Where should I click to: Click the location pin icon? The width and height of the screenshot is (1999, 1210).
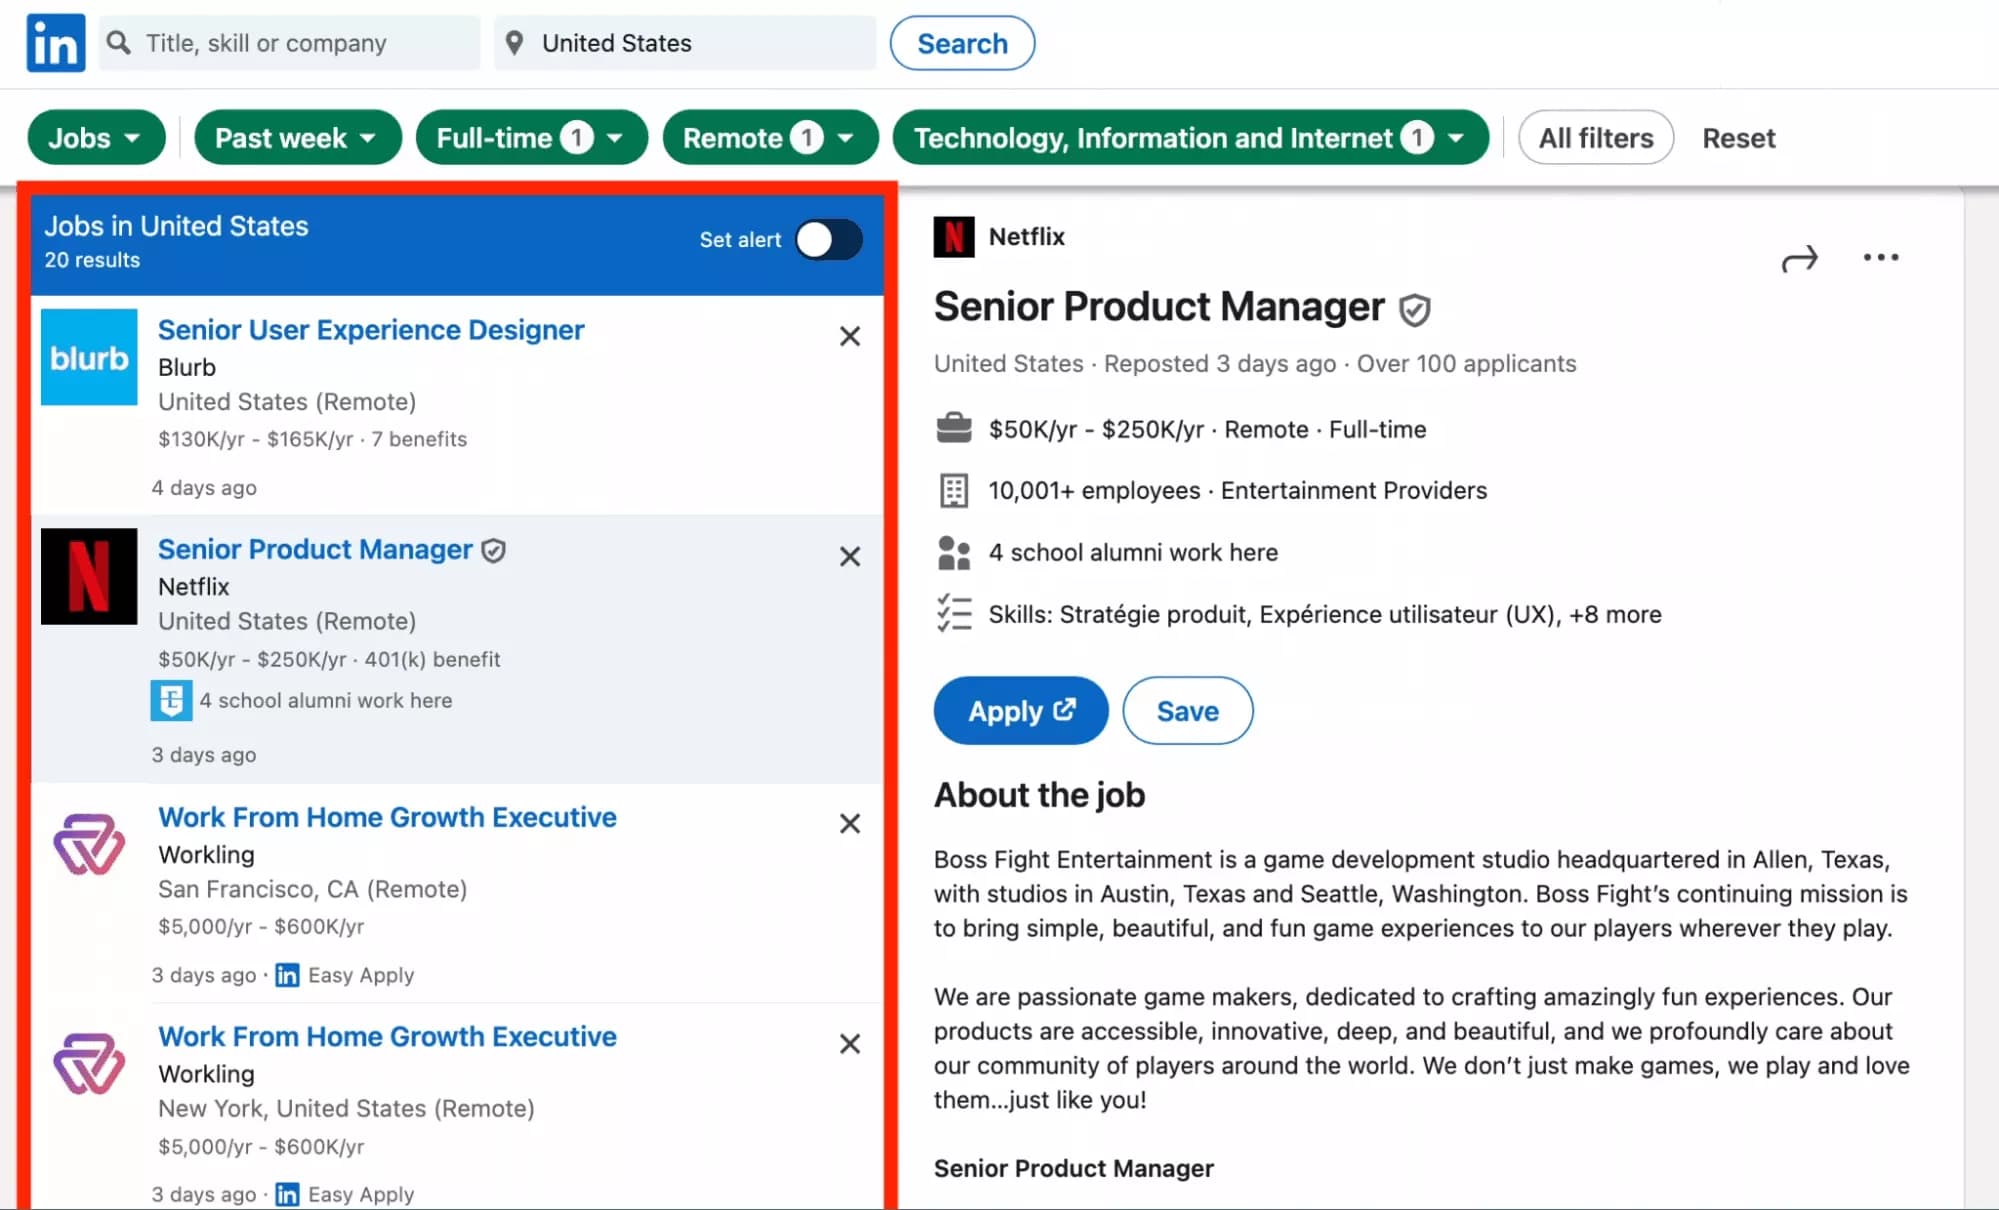pyautogui.click(x=515, y=42)
